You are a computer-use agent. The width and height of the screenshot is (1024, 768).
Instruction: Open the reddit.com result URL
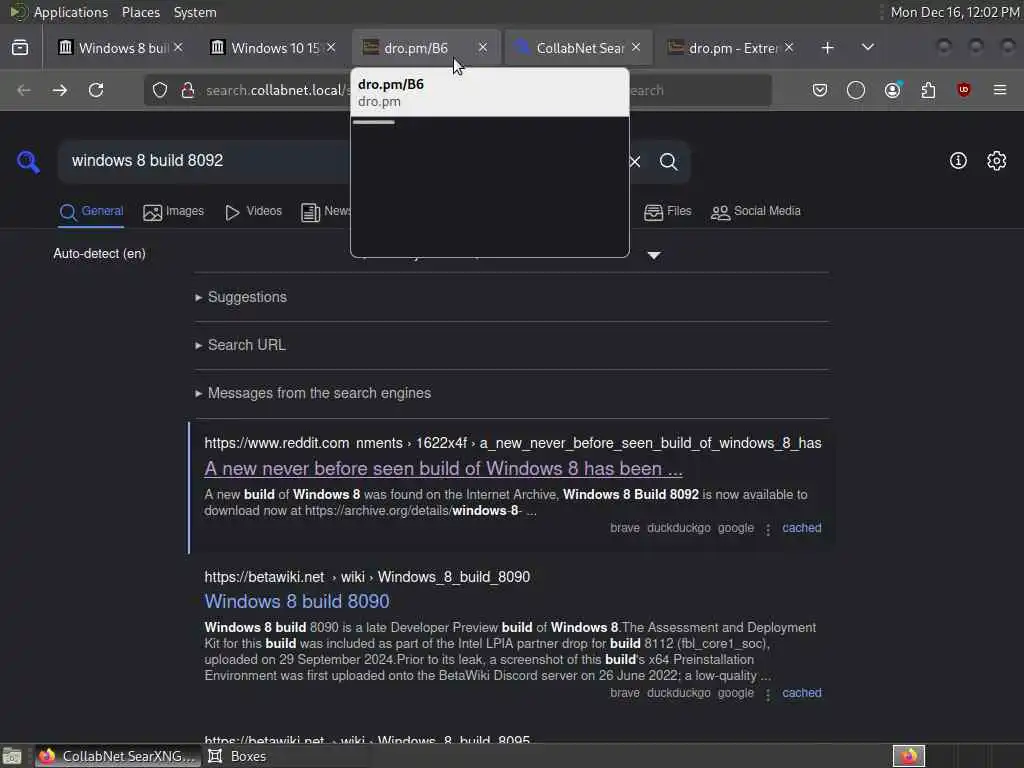(513, 443)
